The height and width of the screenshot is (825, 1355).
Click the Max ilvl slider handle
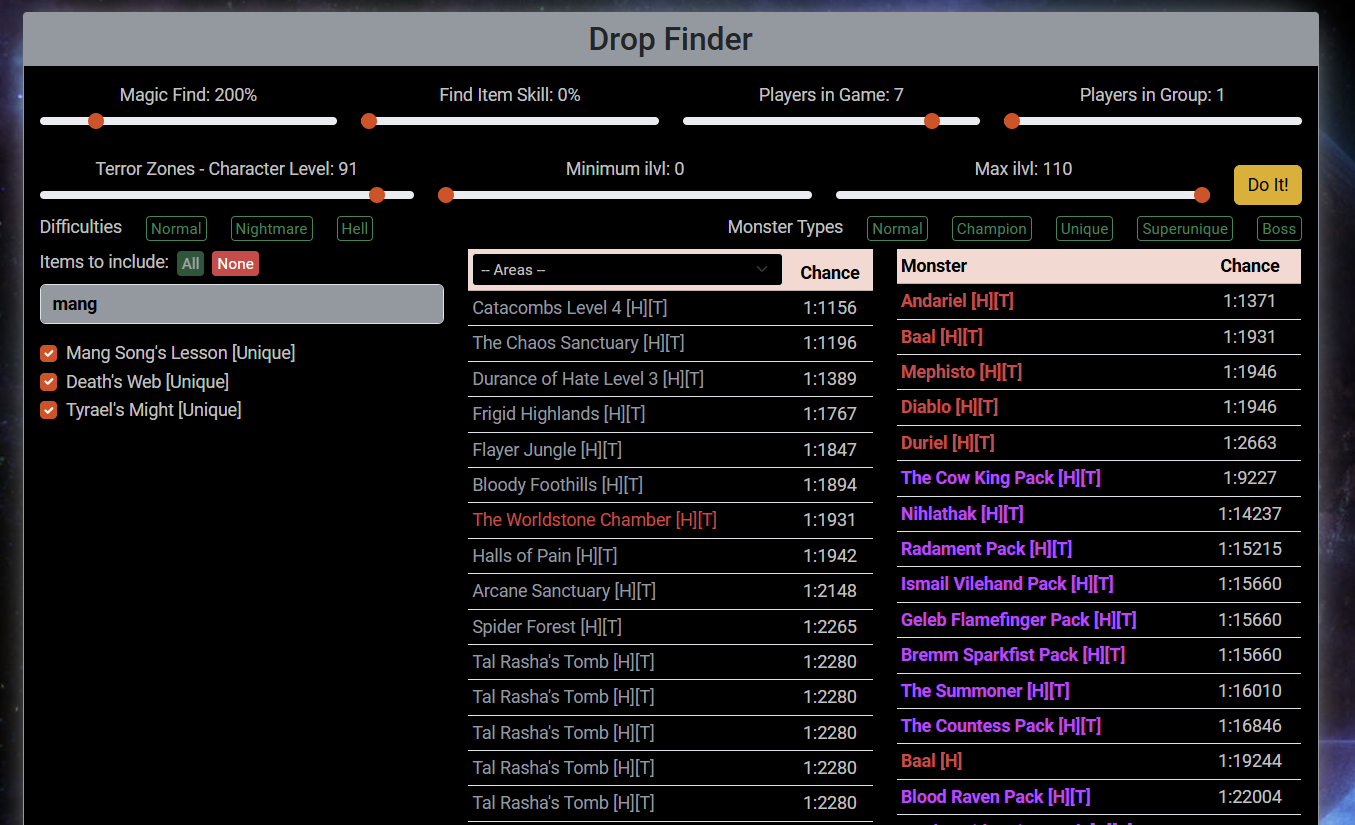coord(1202,195)
